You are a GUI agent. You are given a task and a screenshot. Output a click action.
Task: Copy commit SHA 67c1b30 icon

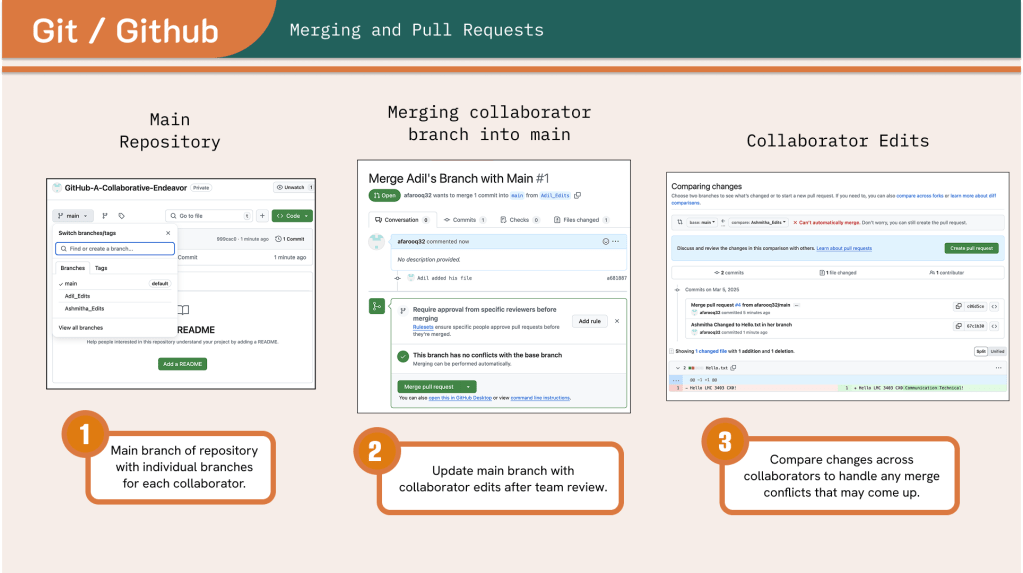[x=958, y=326]
